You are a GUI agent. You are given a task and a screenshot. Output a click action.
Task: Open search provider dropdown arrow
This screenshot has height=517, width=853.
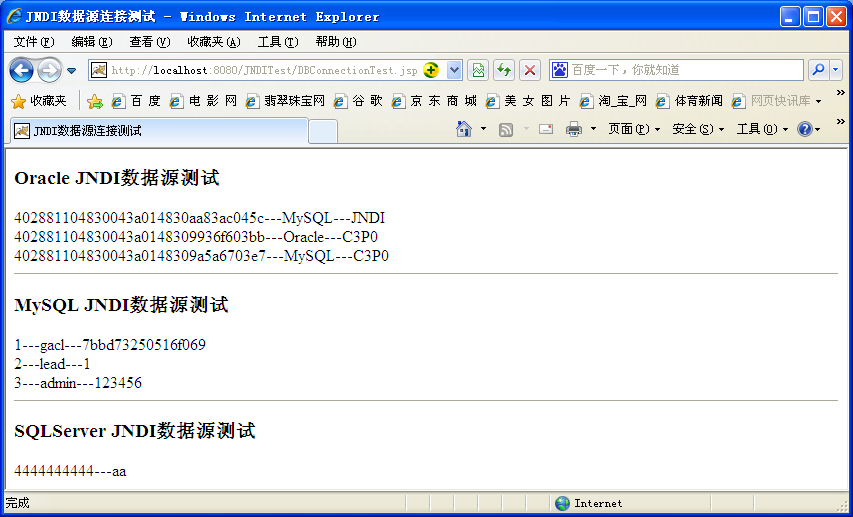point(836,70)
